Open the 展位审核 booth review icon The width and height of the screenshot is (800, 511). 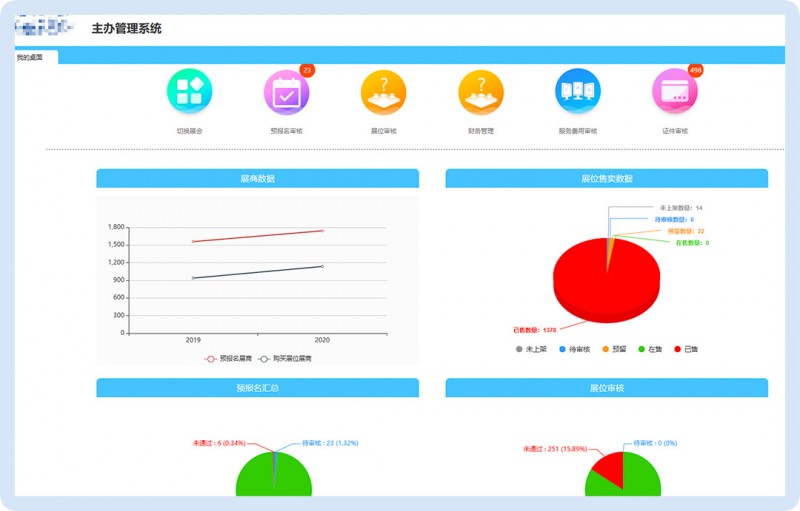click(x=384, y=92)
